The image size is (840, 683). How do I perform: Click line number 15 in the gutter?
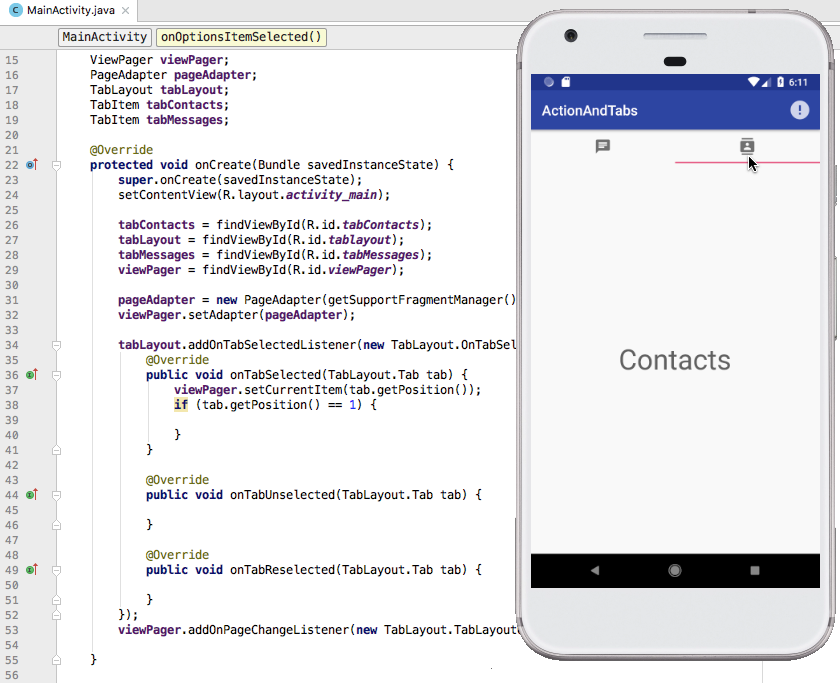pyautogui.click(x=12, y=60)
